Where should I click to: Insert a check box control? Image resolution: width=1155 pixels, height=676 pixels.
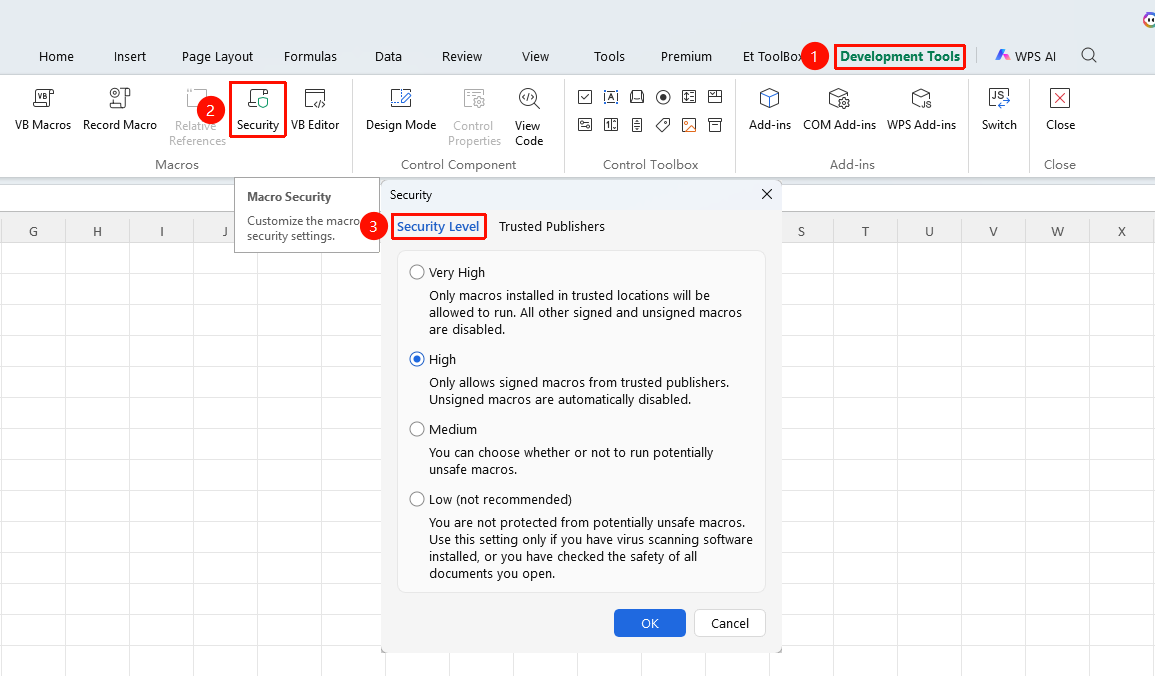[x=585, y=96]
